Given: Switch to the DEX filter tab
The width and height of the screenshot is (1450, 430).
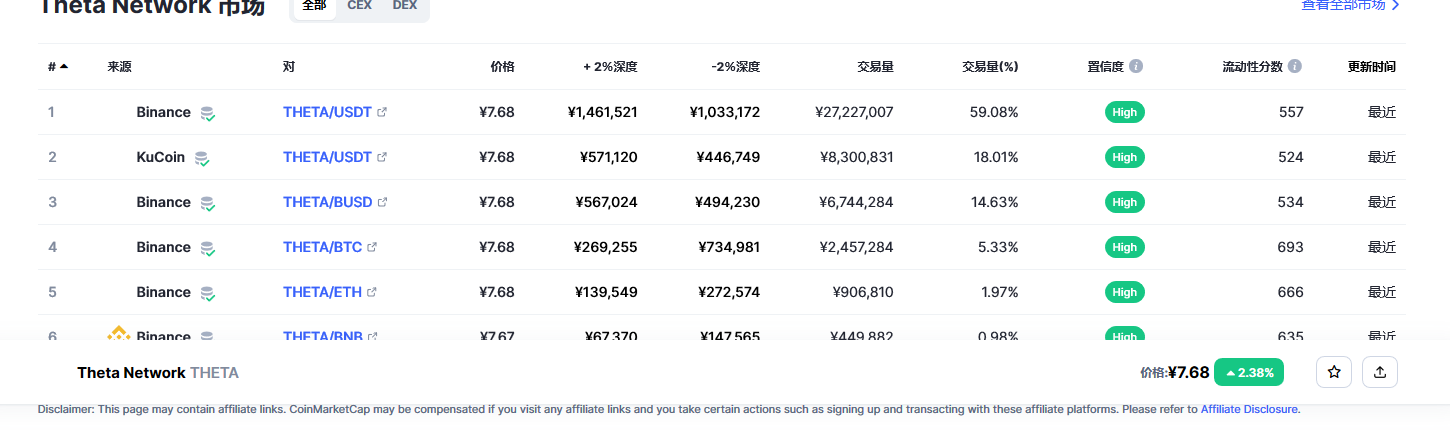Looking at the screenshot, I should pos(405,5).
